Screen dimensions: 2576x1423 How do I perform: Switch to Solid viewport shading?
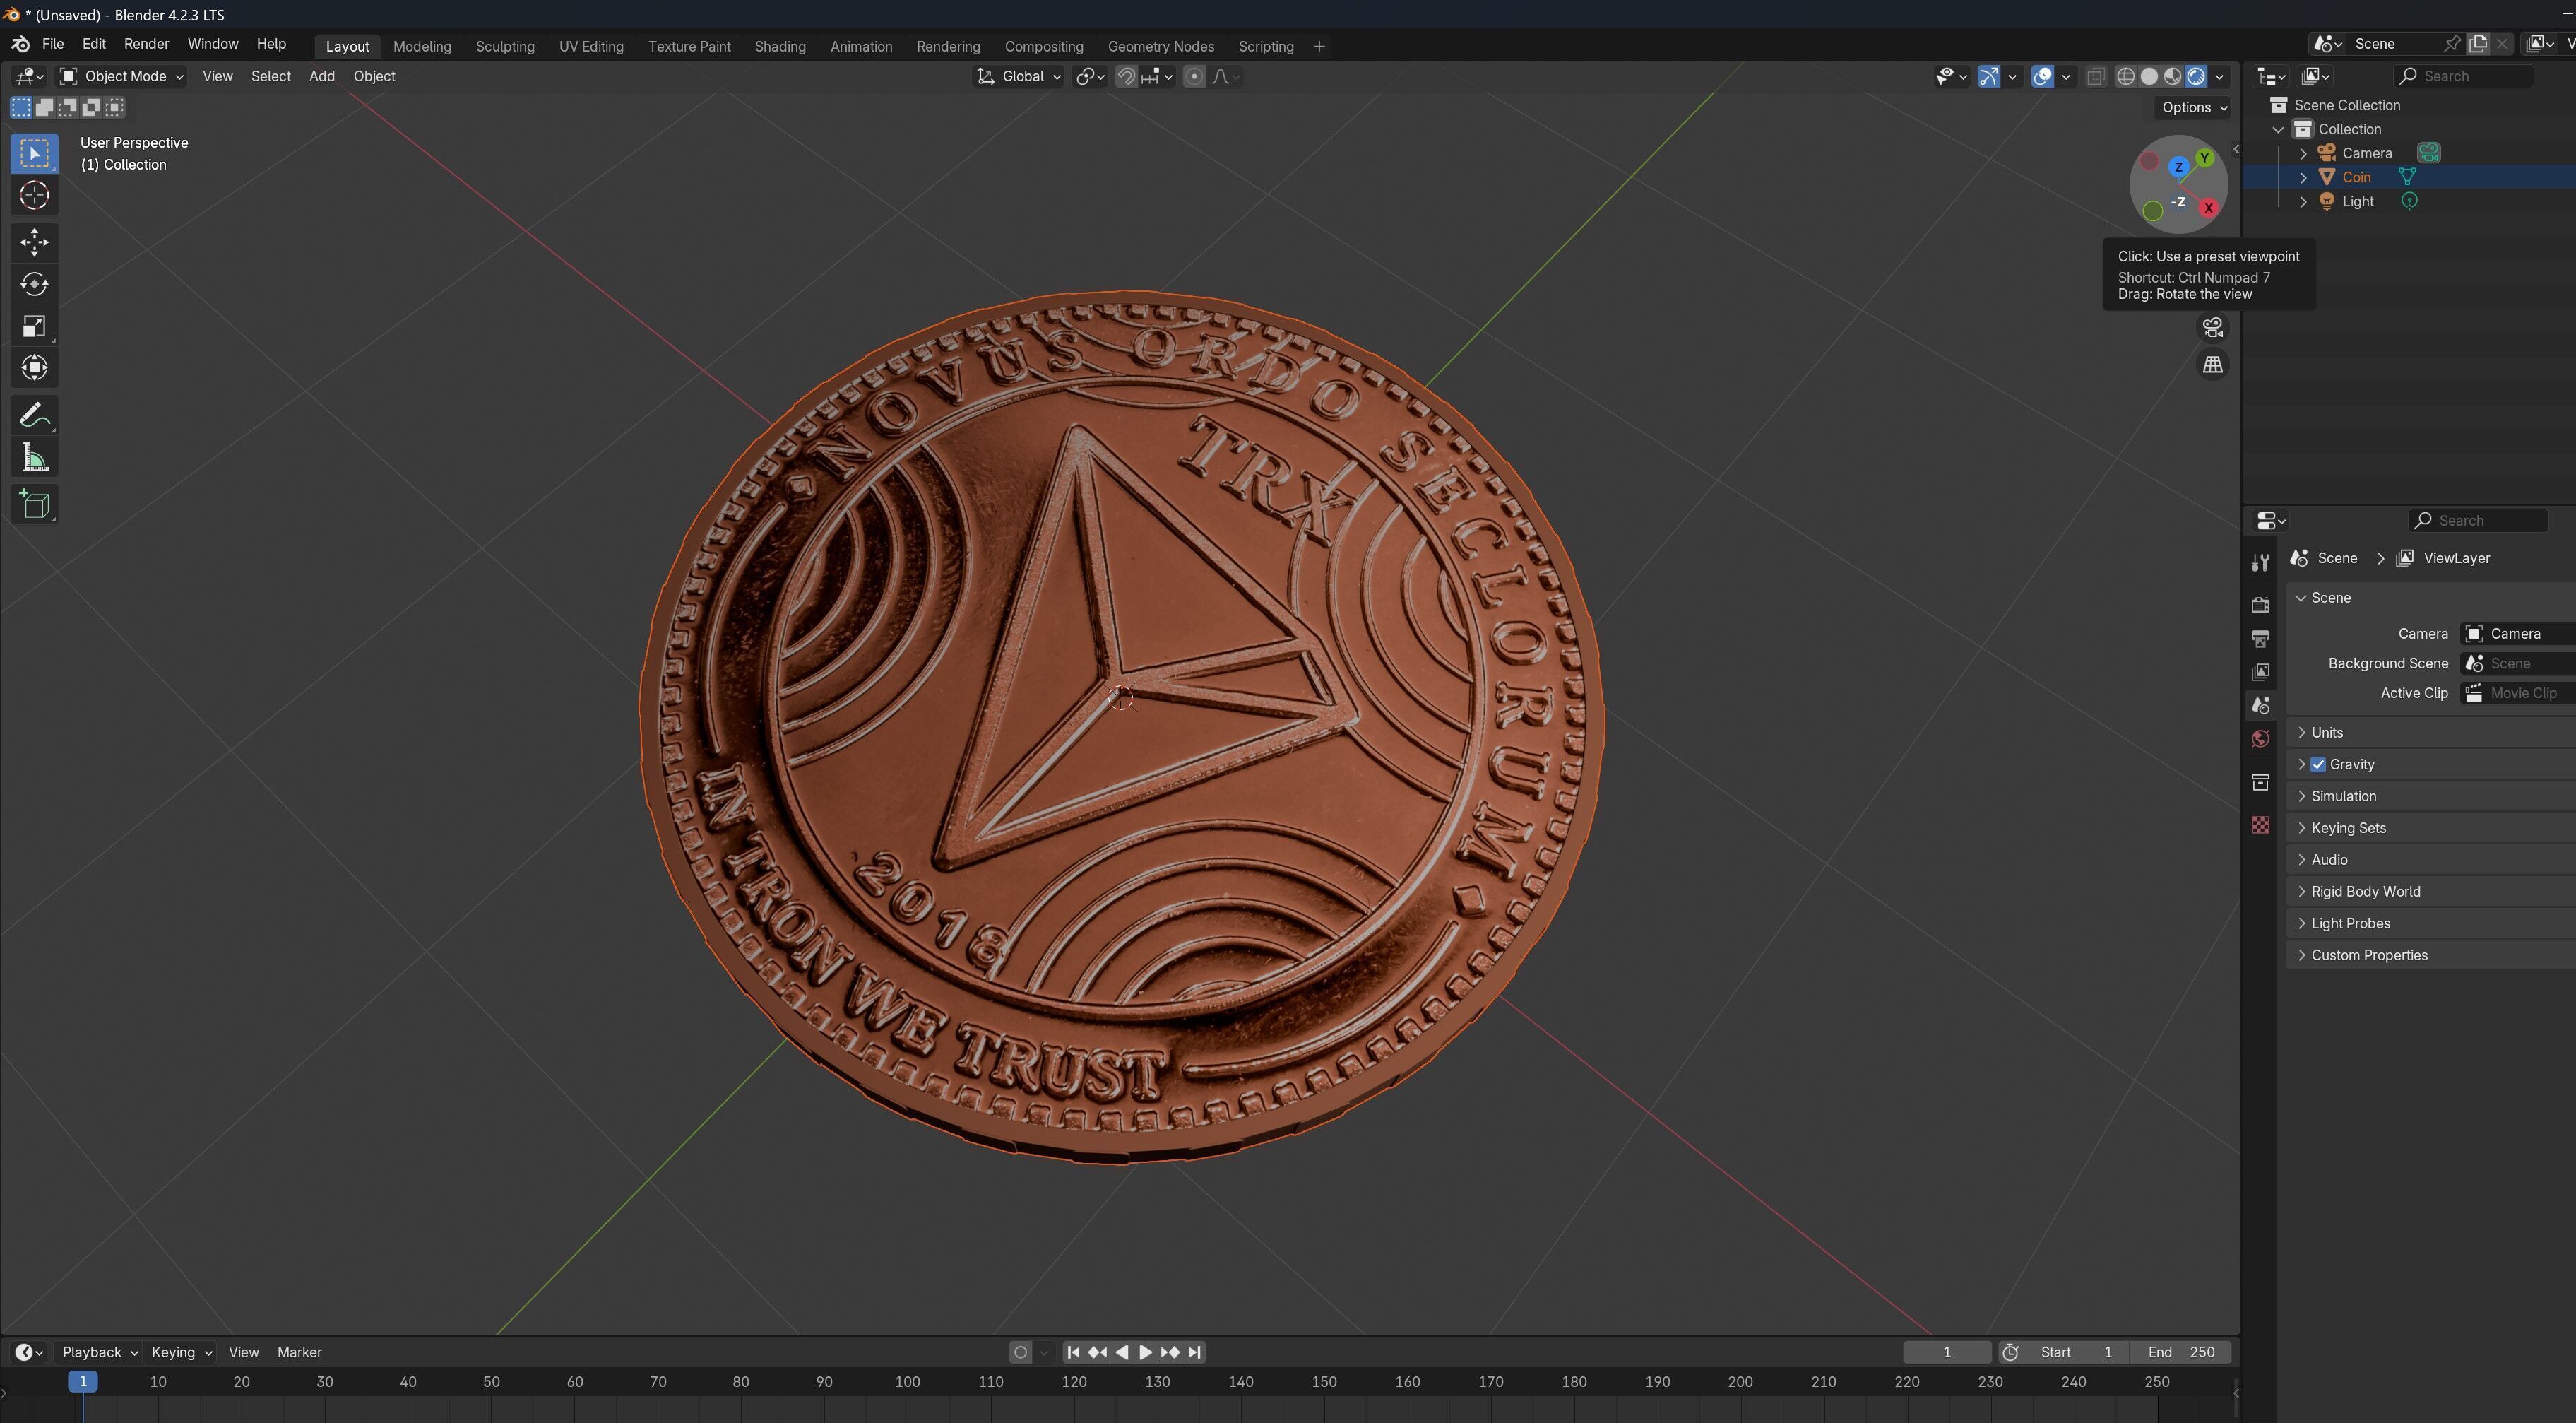click(x=2149, y=76)
